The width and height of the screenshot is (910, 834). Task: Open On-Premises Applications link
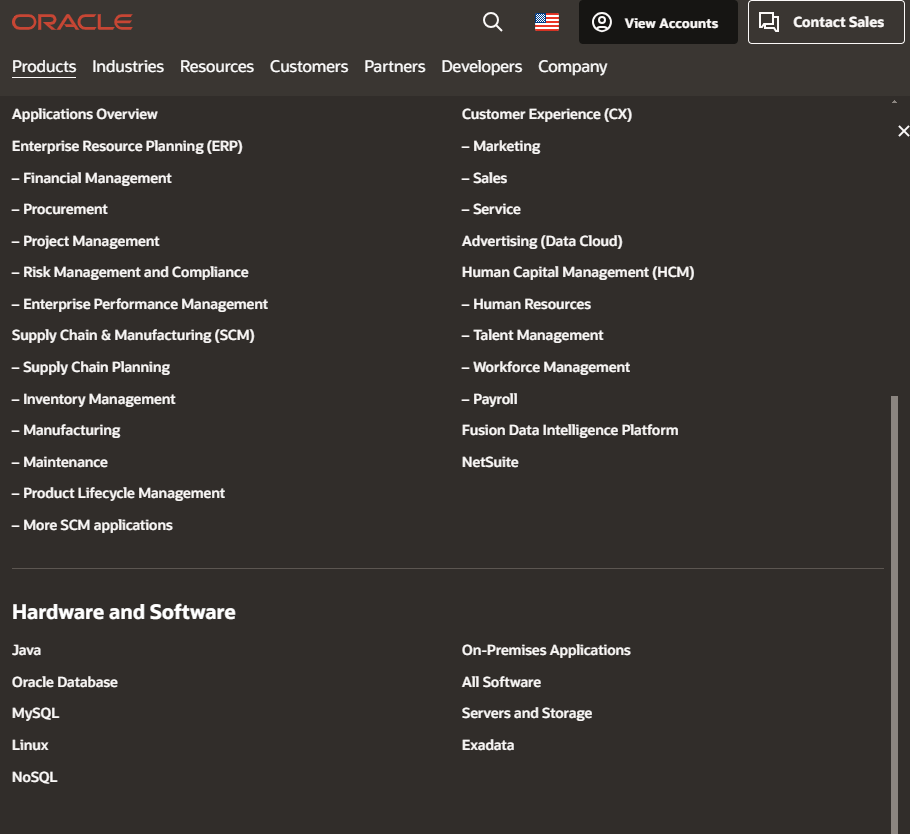546,651
